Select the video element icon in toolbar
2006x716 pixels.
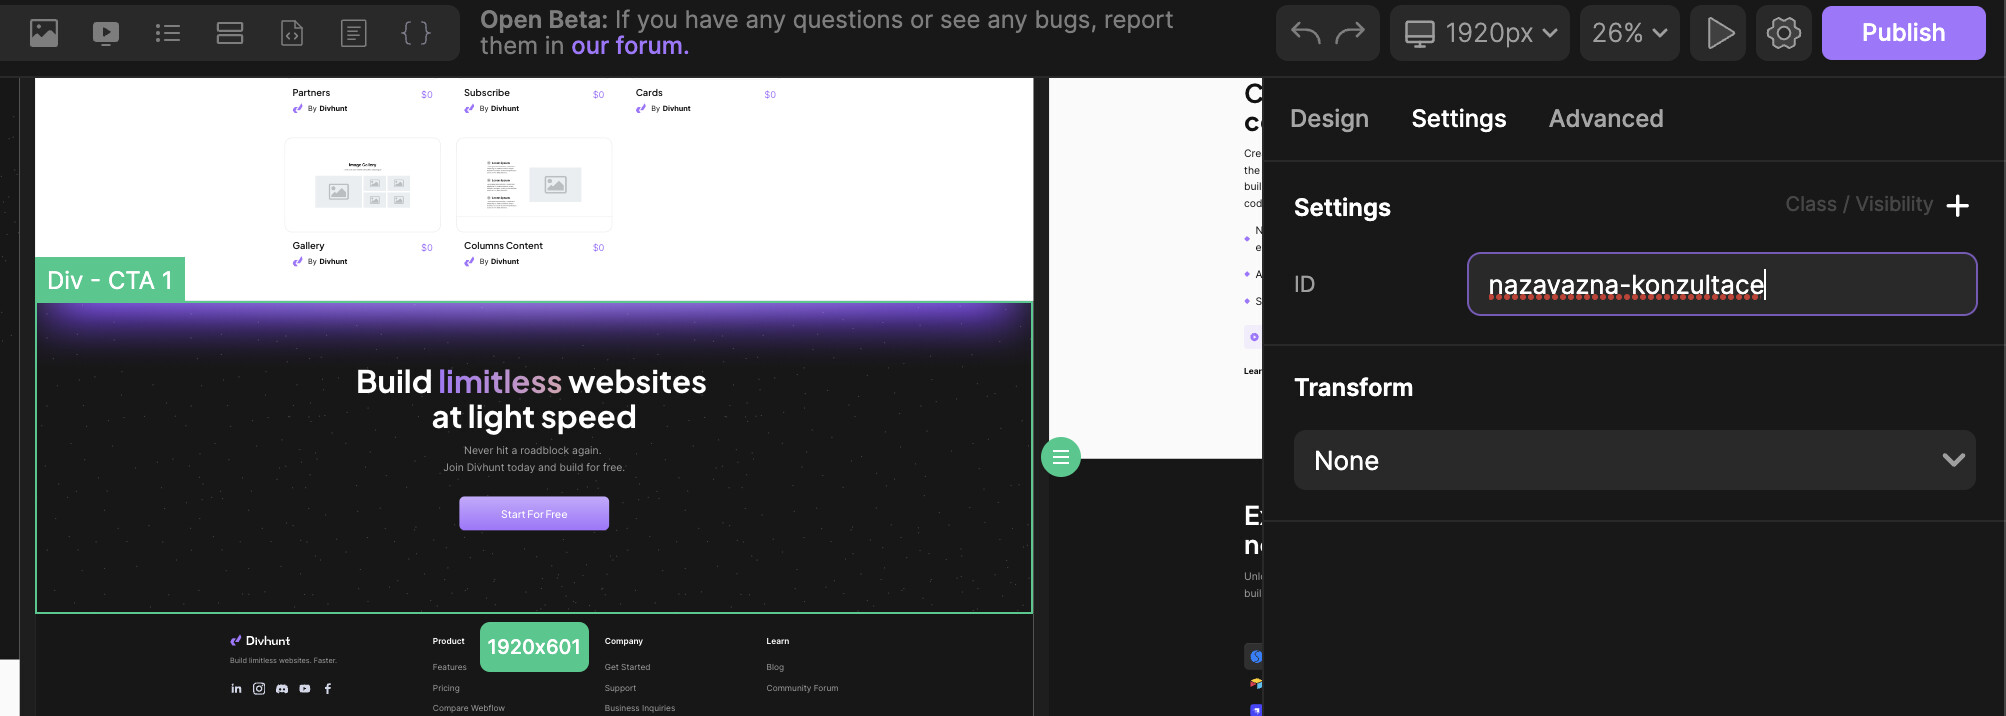tap(106, 33)
